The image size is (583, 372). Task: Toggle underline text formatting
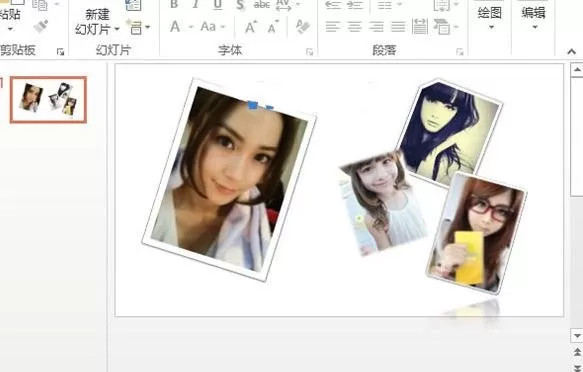[x=218, y=4]
